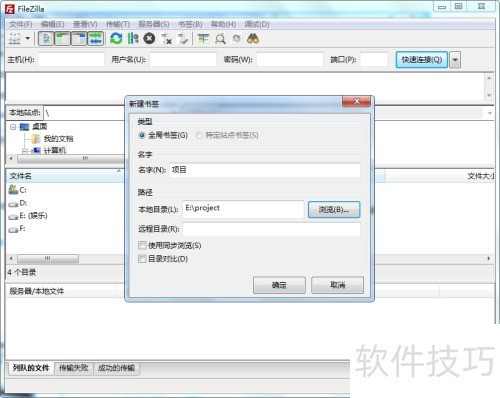Focus the 密码(W) password field

(x=290, y=60)
